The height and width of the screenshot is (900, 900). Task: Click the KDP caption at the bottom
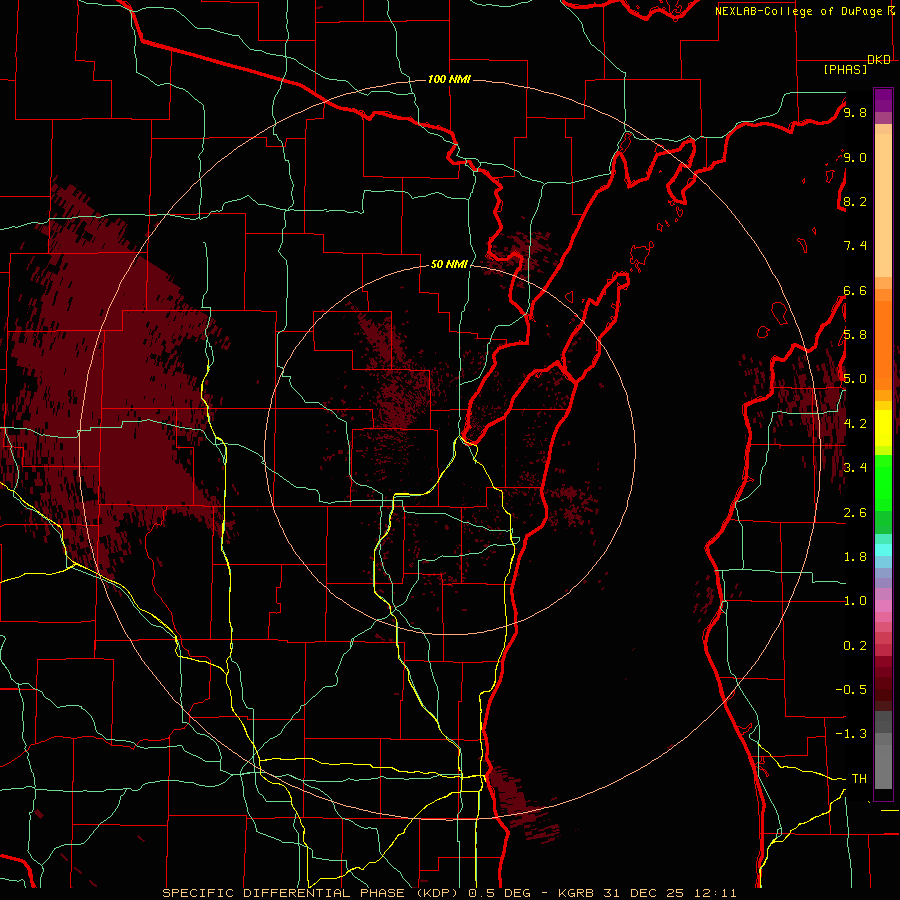(449, 893)
